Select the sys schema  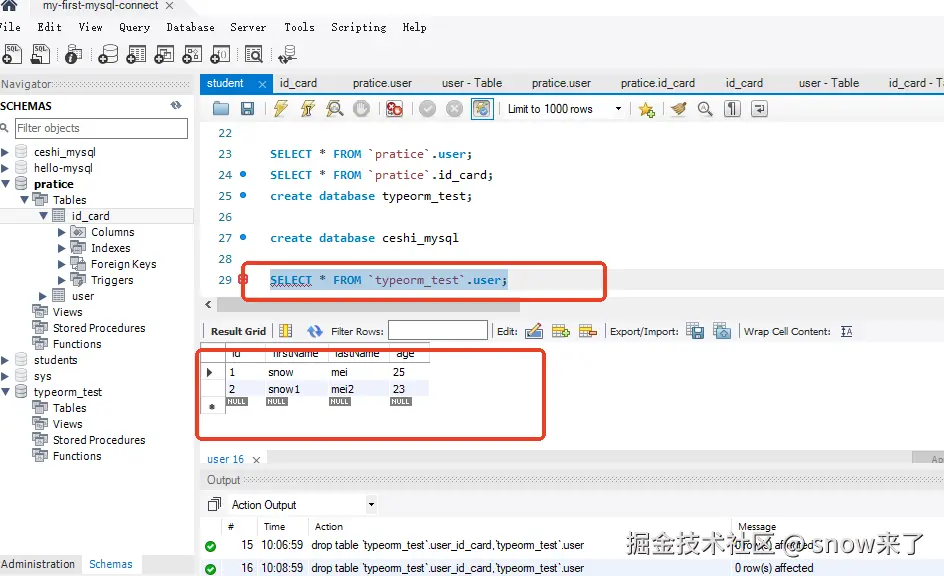tap(42, 376)
